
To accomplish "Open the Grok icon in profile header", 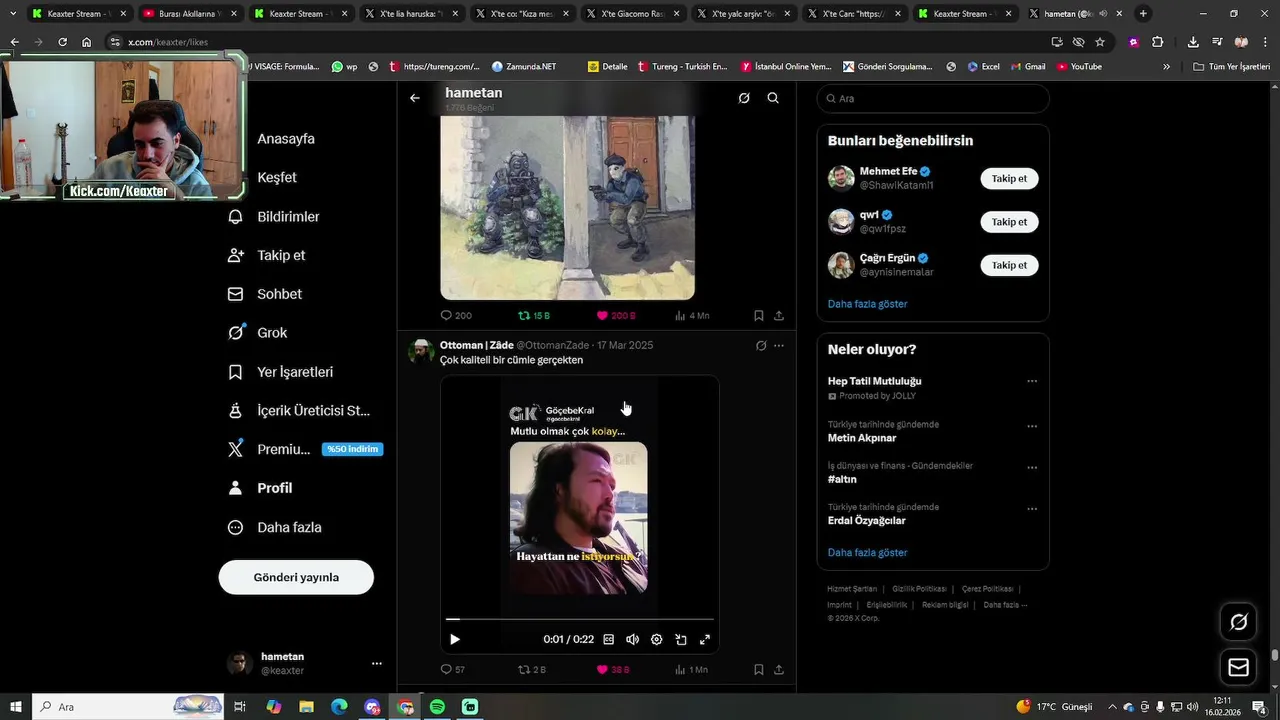I will pyautogui.click(x=744, y=98).
